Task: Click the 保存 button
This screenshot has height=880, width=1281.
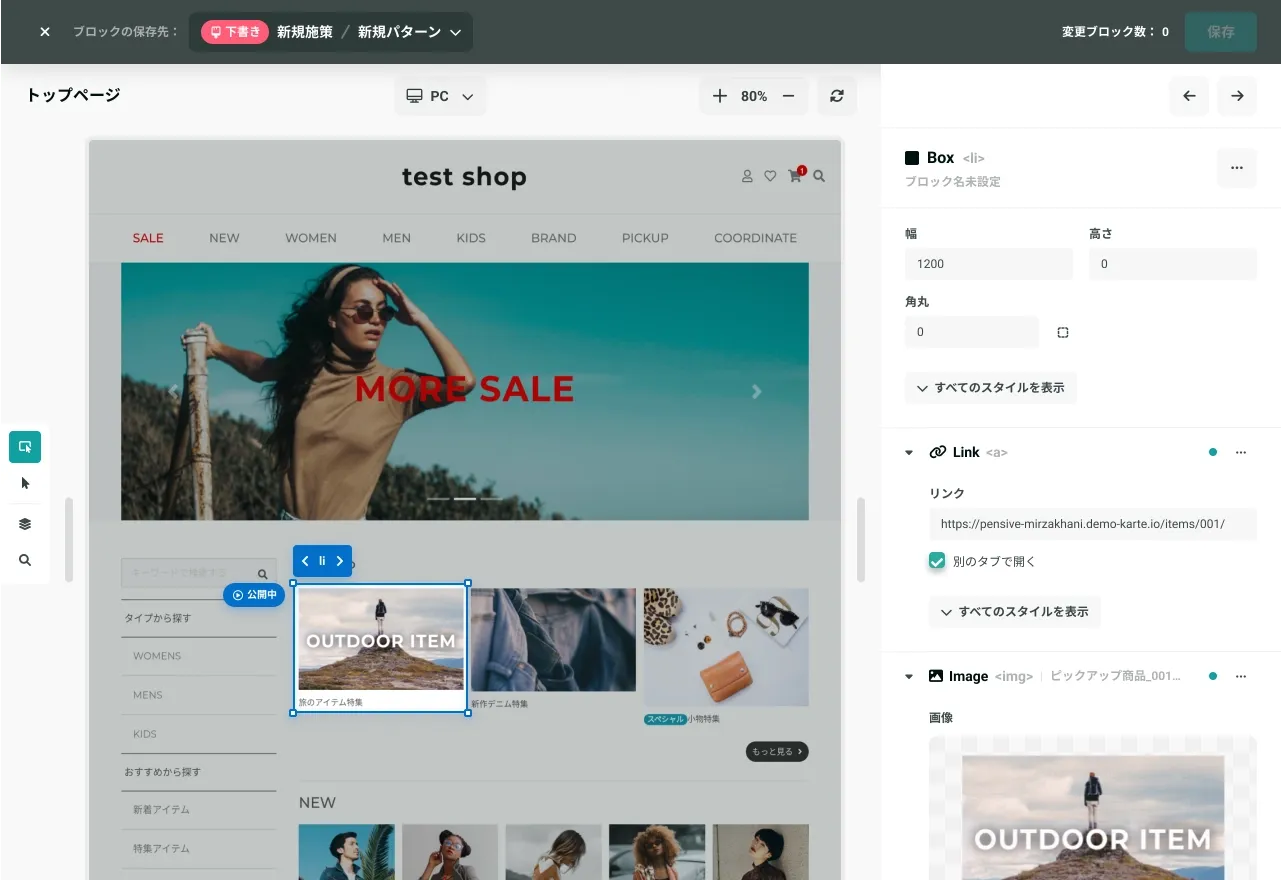Action: point(1221,32)
